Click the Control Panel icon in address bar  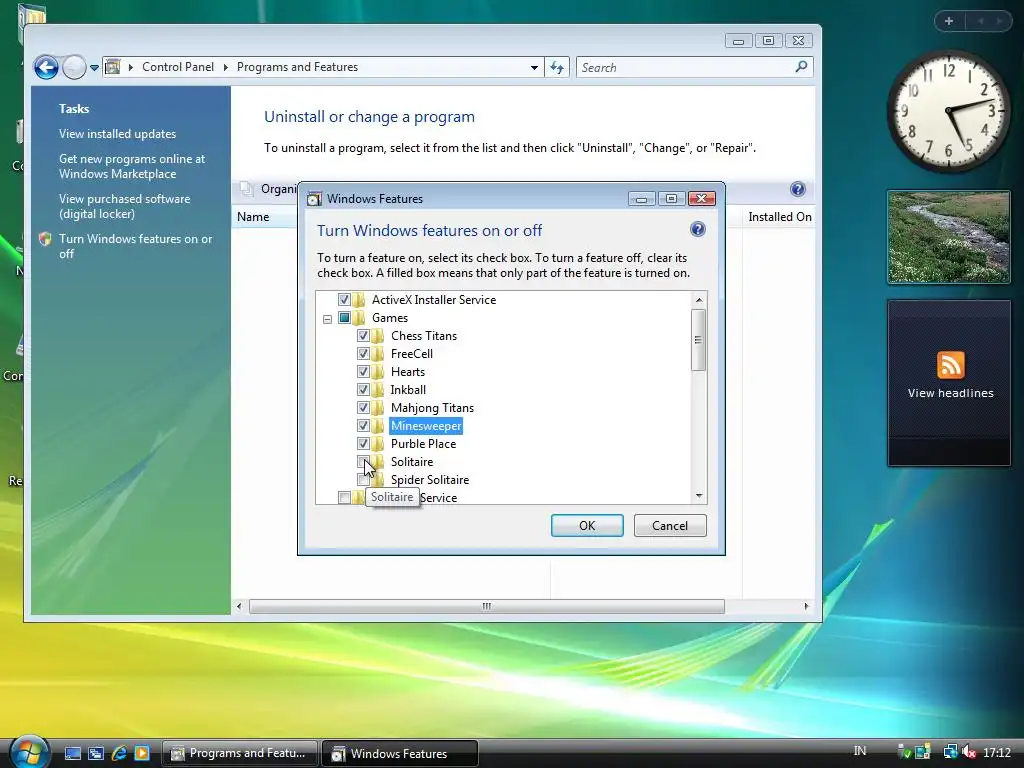pyautogui.click(x=113, y=67)
